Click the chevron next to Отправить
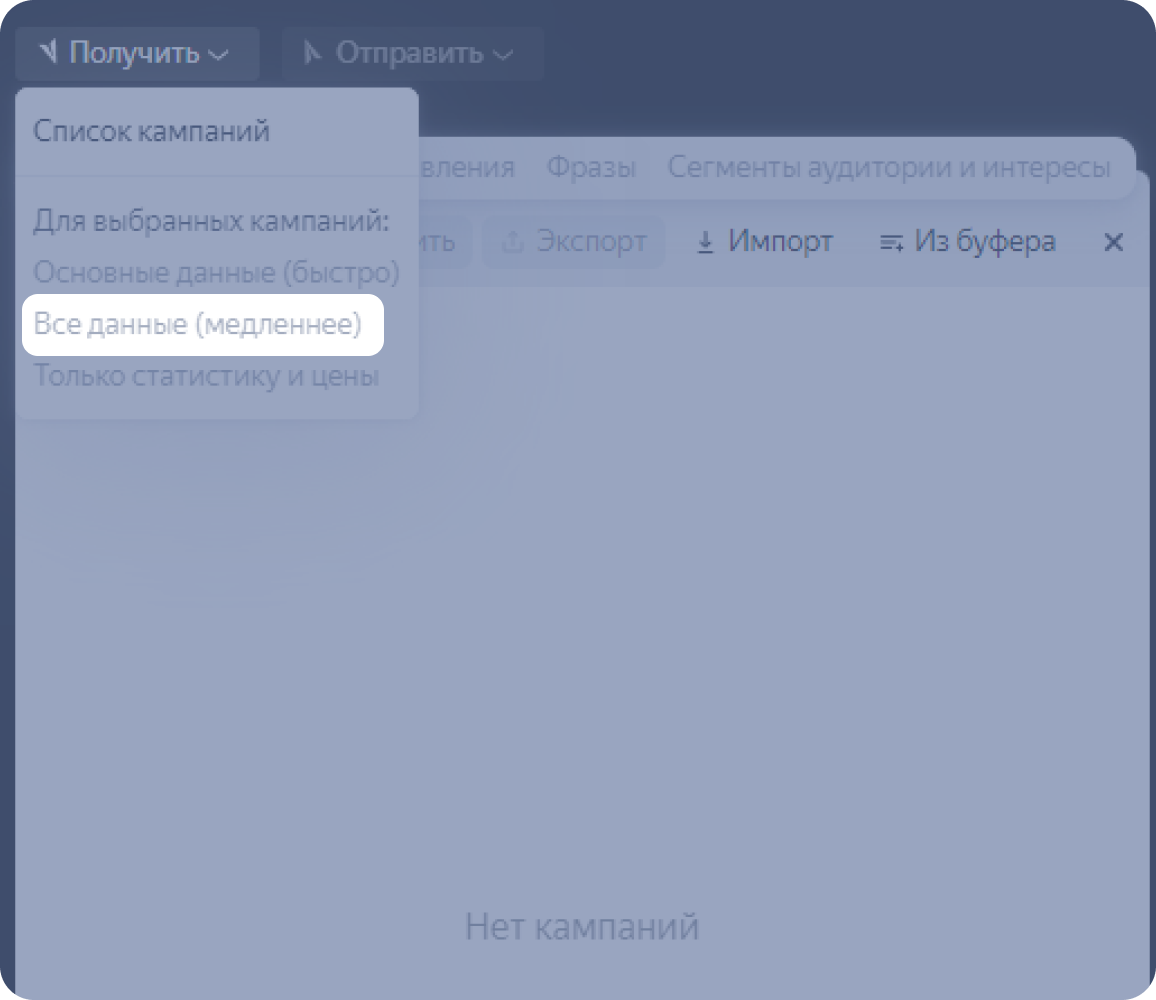The height and width of the screenshot is (1000, 1156). tap(502, 55)
